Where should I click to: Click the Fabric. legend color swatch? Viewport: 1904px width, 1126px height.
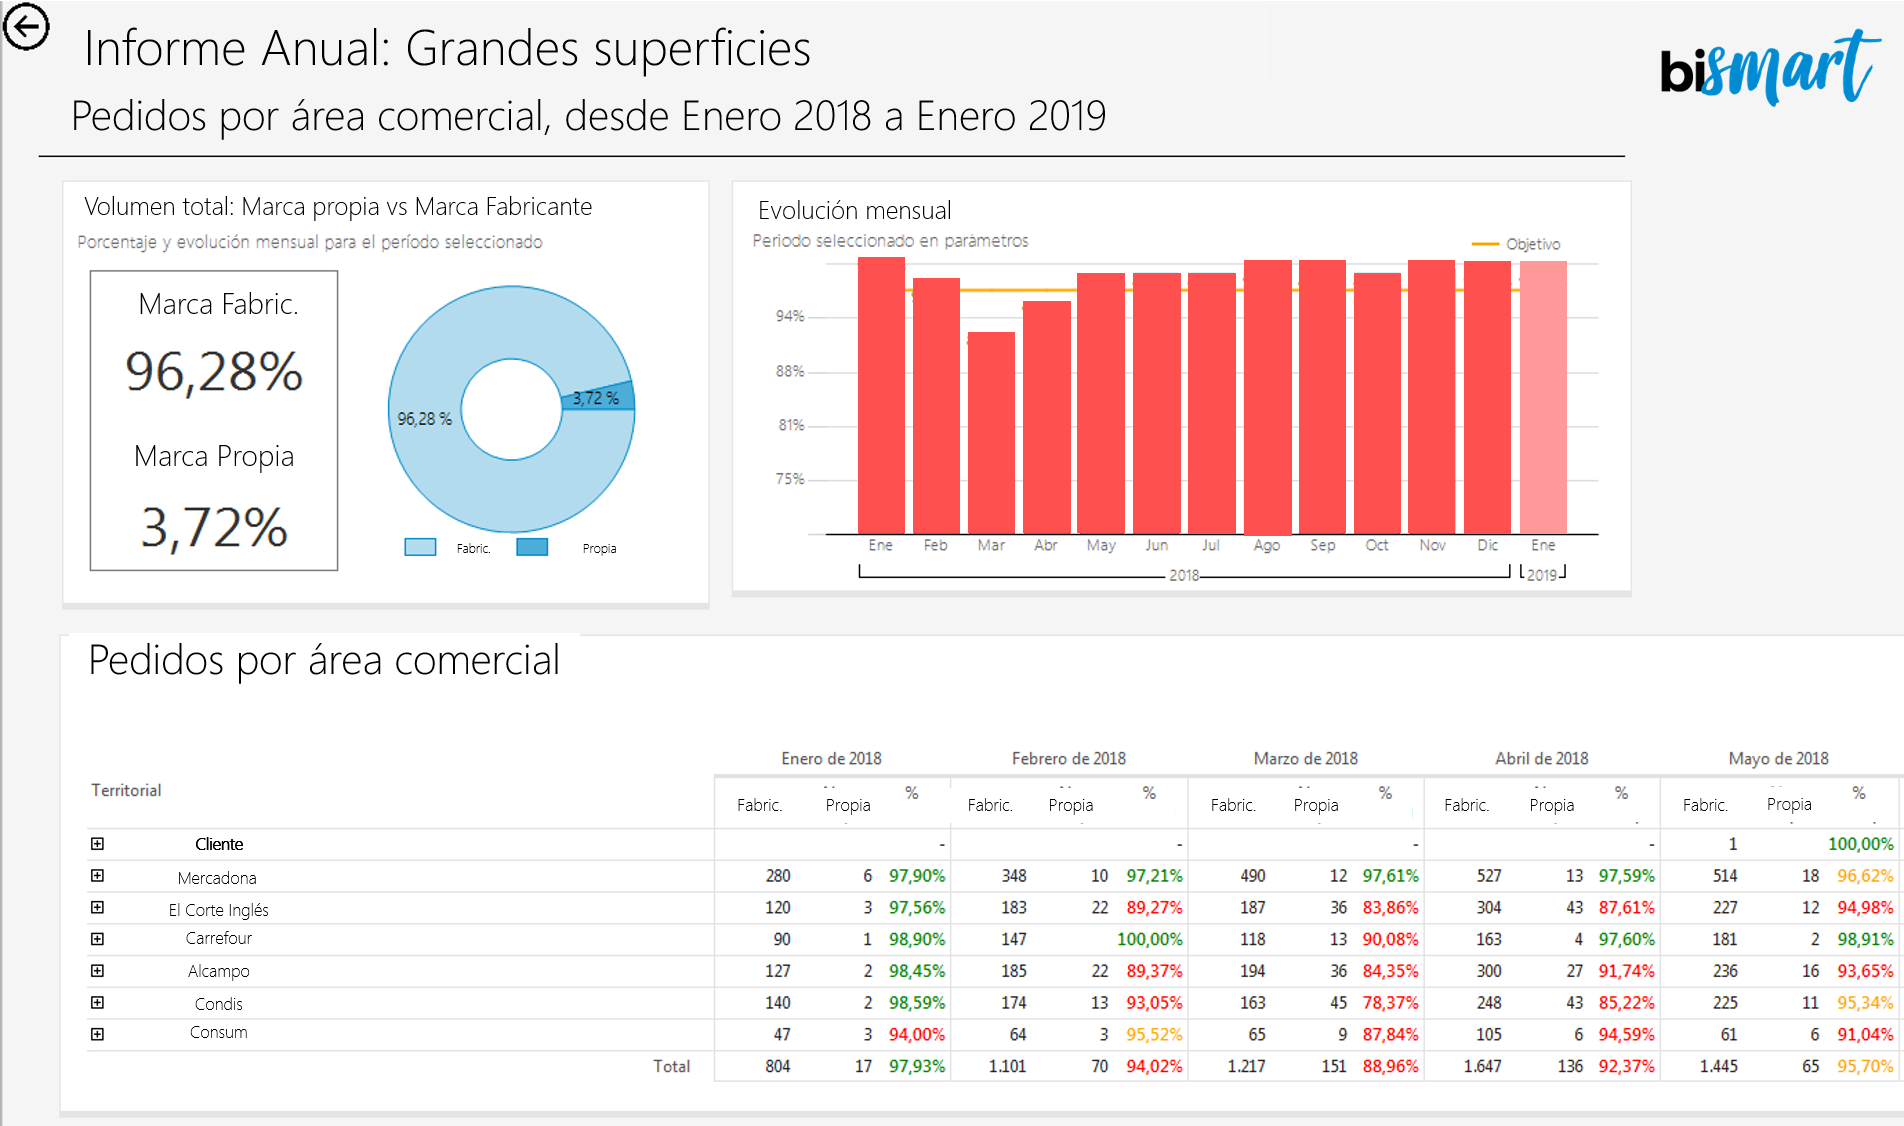pos(420,547)
